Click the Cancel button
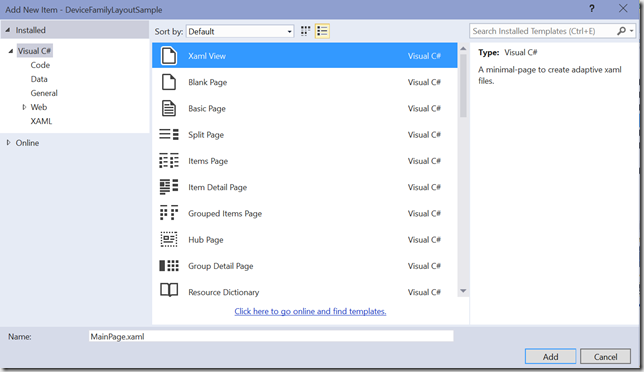This screenshot has height=372, width=644. point(605,356)
